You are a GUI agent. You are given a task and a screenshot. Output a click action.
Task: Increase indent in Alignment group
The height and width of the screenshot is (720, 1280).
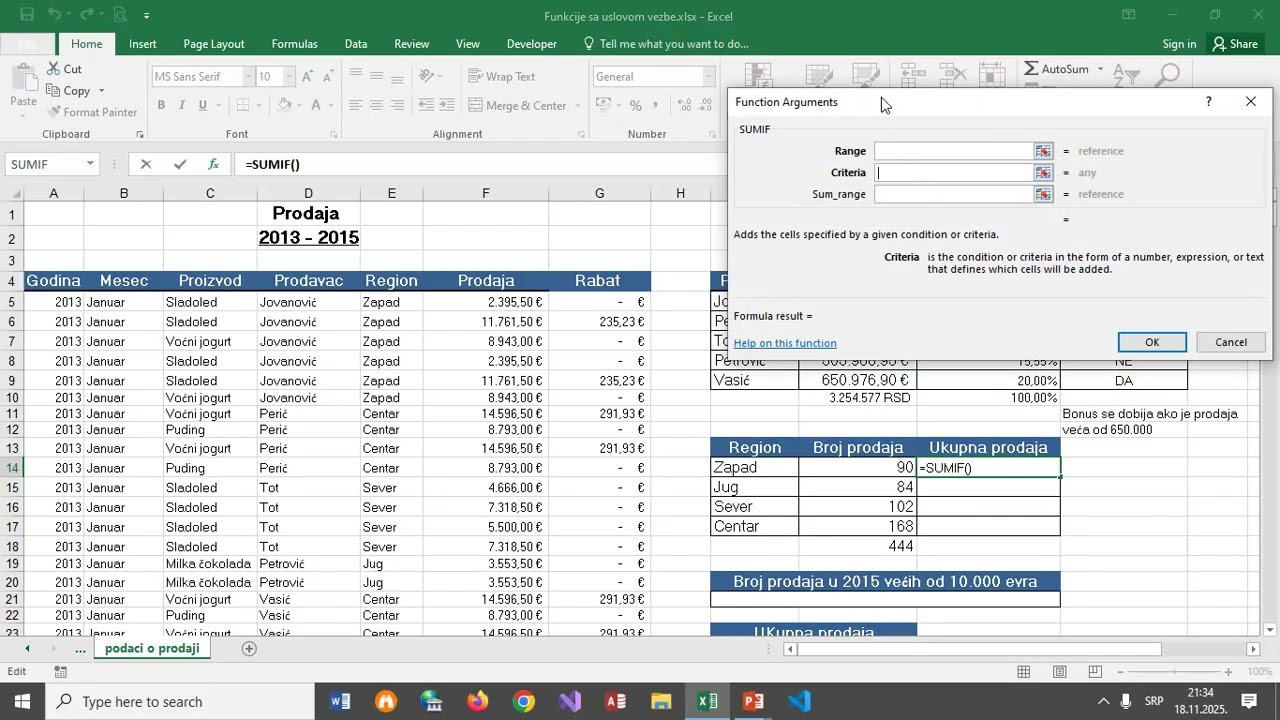447,105
